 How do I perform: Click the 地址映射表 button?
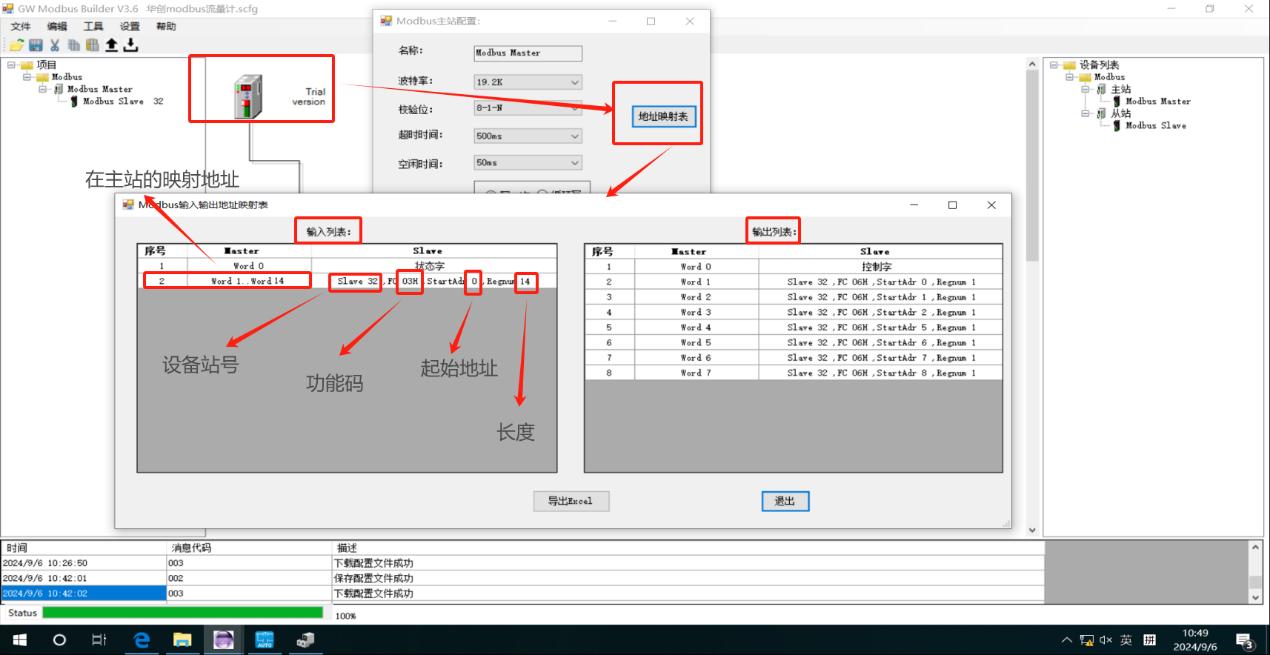tap(664, 117)
